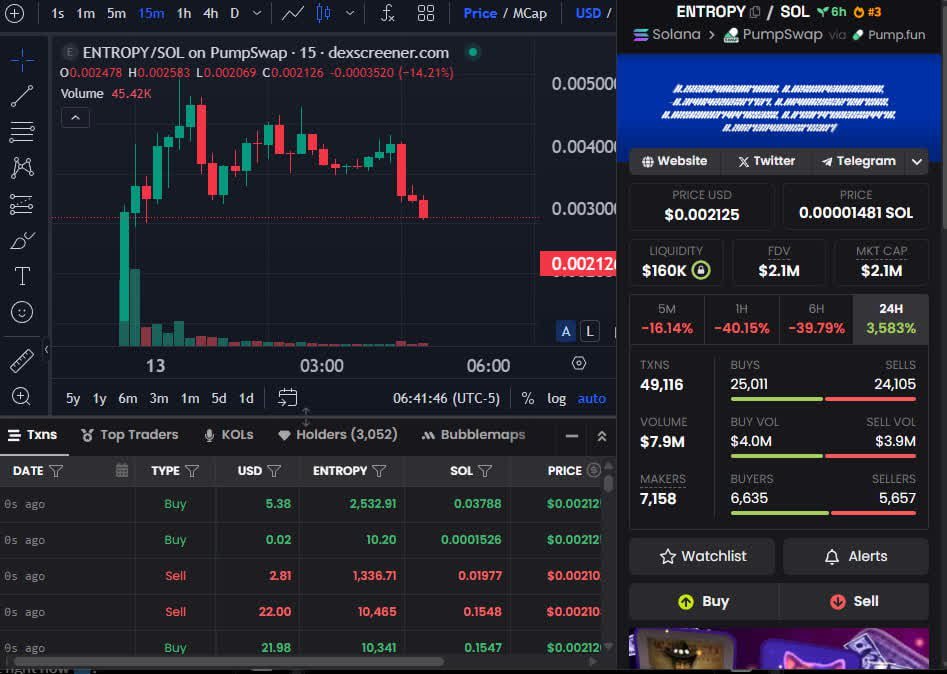Collapse the chart legend arrow
Image resolution: width=947 pixels, height=674 pixels.
75,118
